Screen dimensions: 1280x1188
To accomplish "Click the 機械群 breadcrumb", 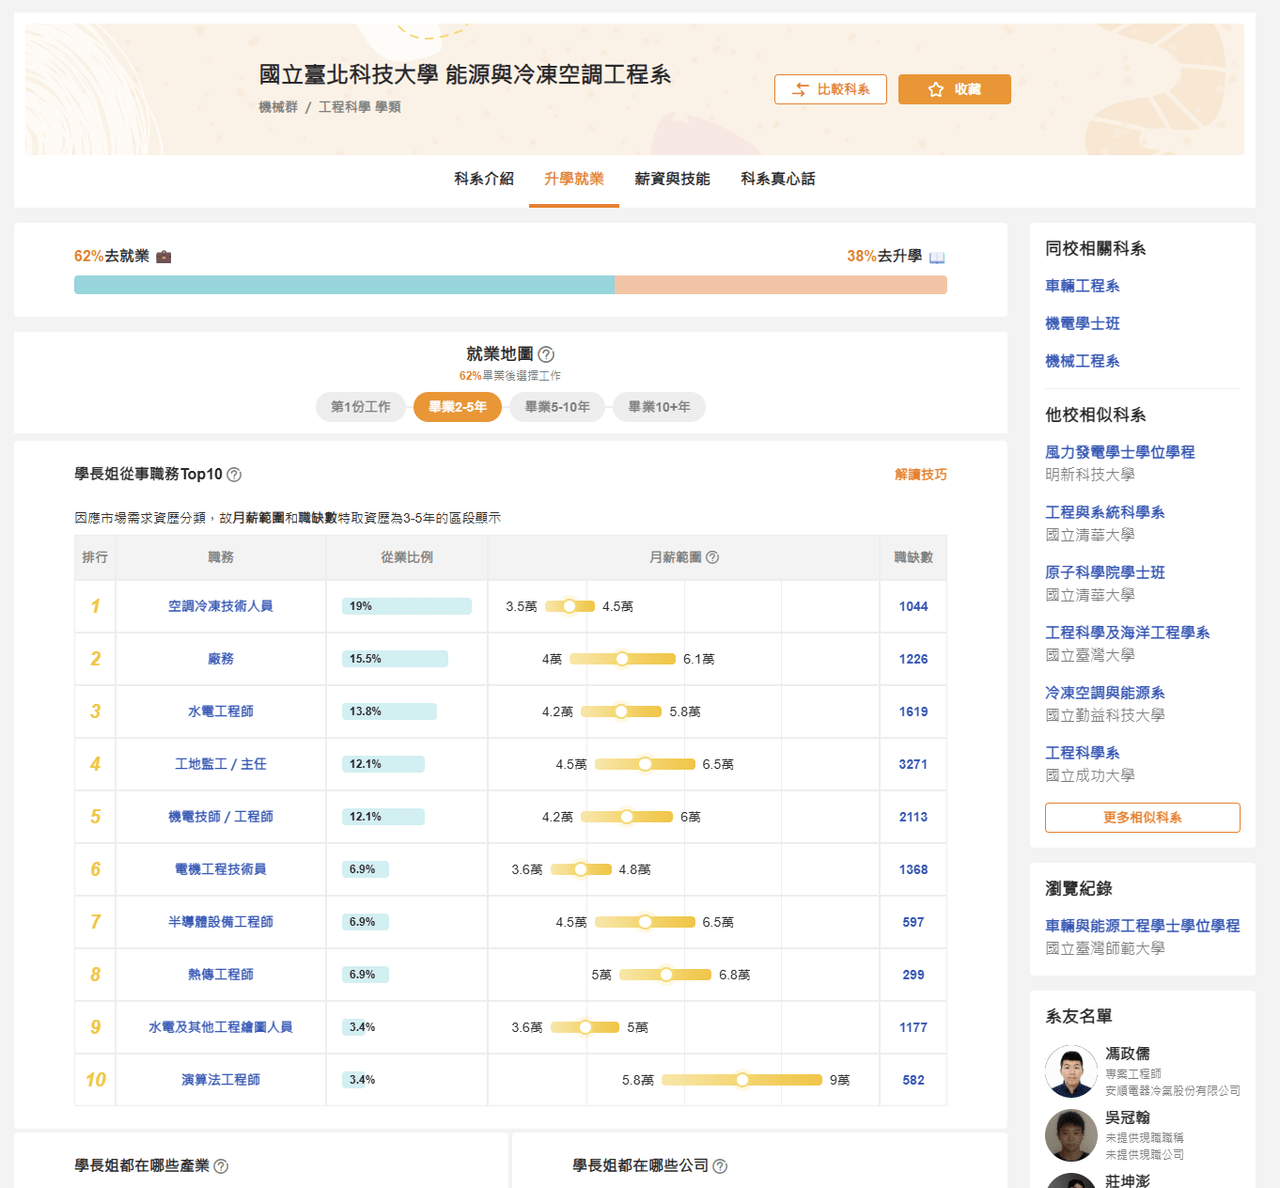I will click(x=278, y=107).
